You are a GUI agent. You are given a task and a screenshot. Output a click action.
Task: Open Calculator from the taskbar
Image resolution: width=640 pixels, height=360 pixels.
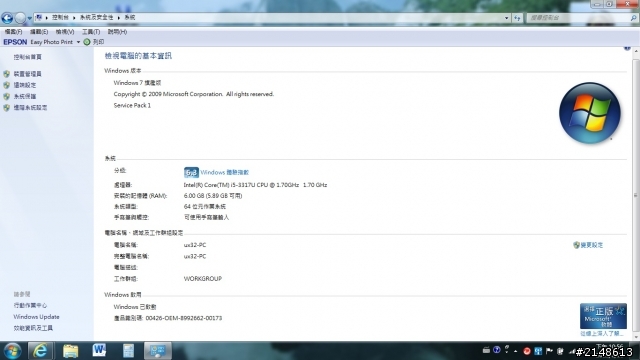[128, 351]
